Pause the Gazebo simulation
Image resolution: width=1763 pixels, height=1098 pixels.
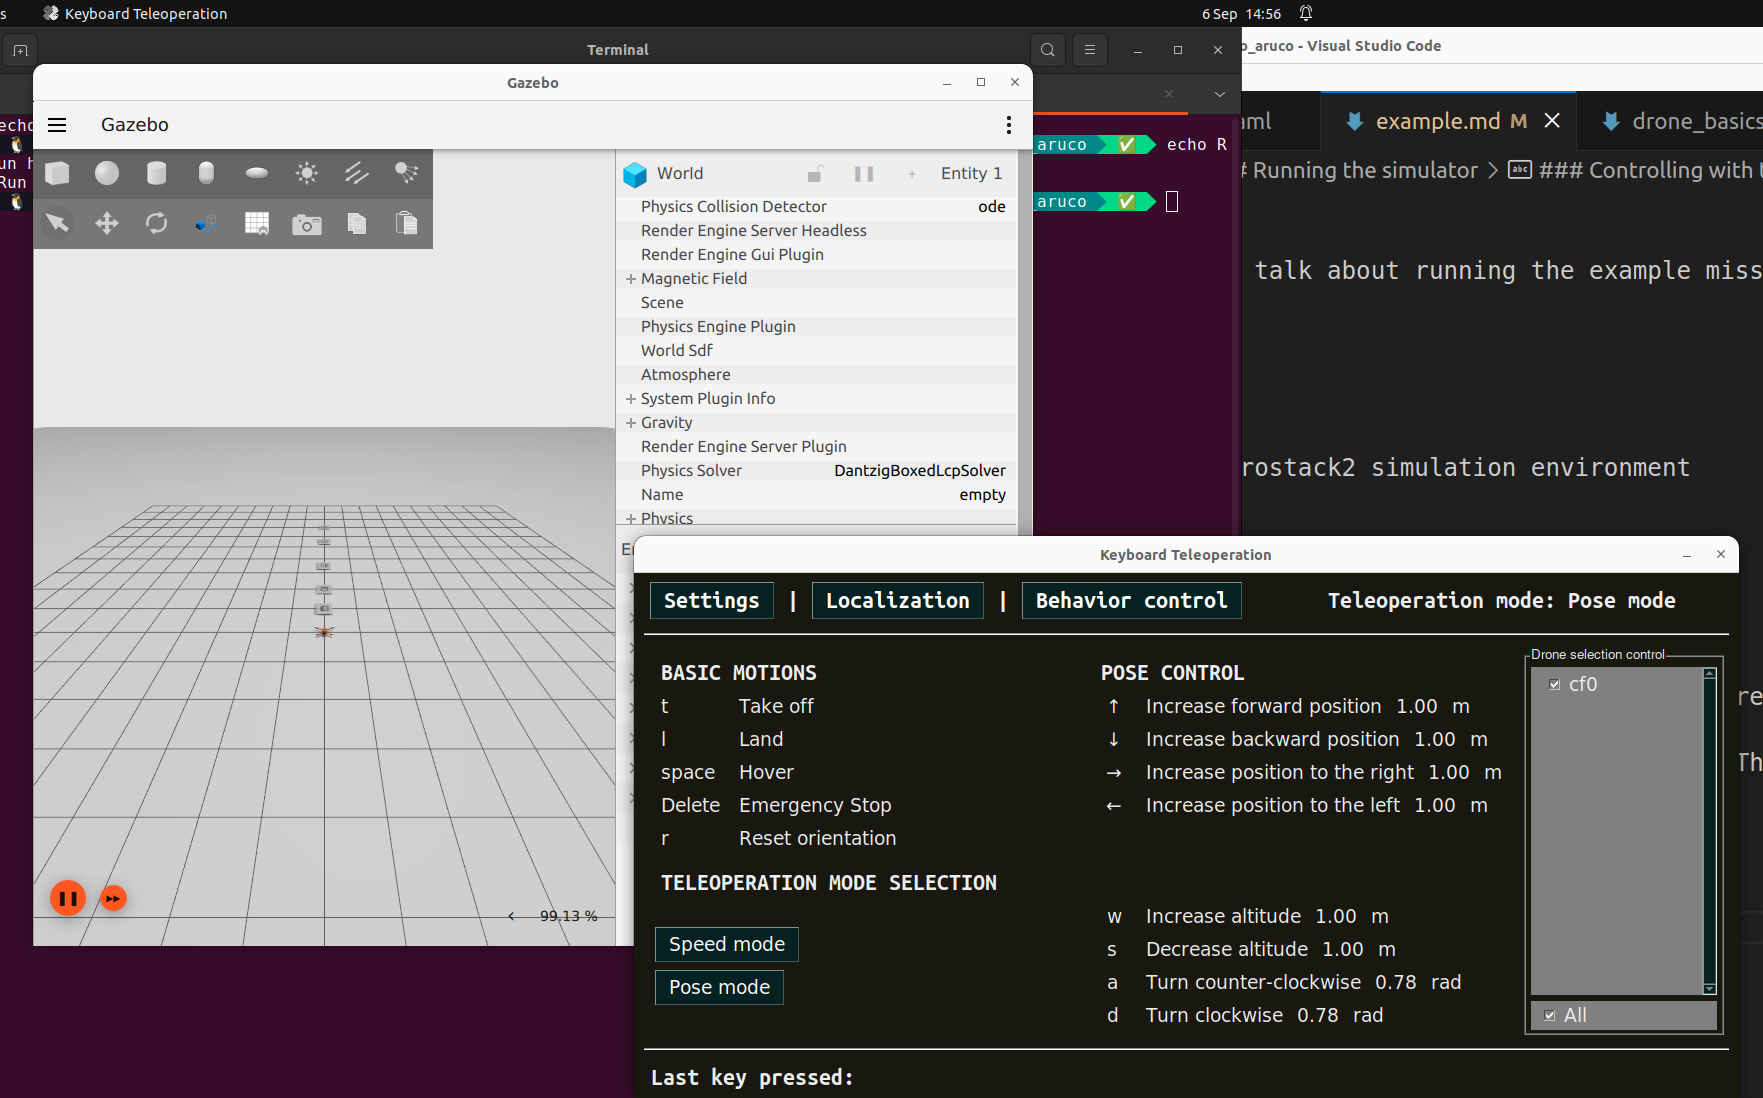[x=68, y=898]
